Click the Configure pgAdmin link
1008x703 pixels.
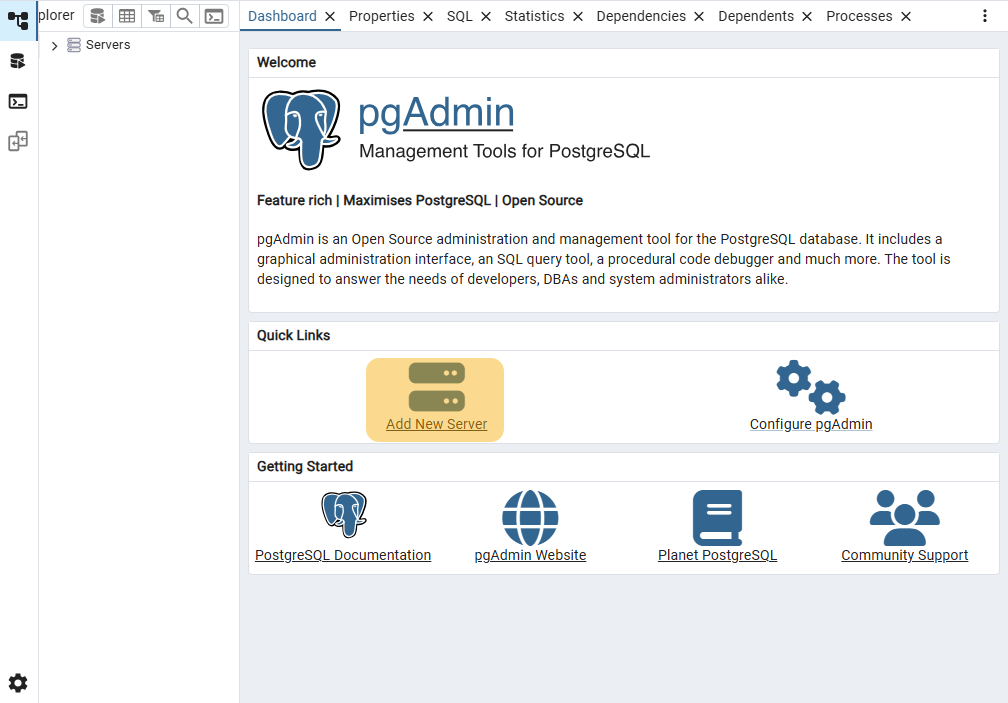[x=811, y=424]
